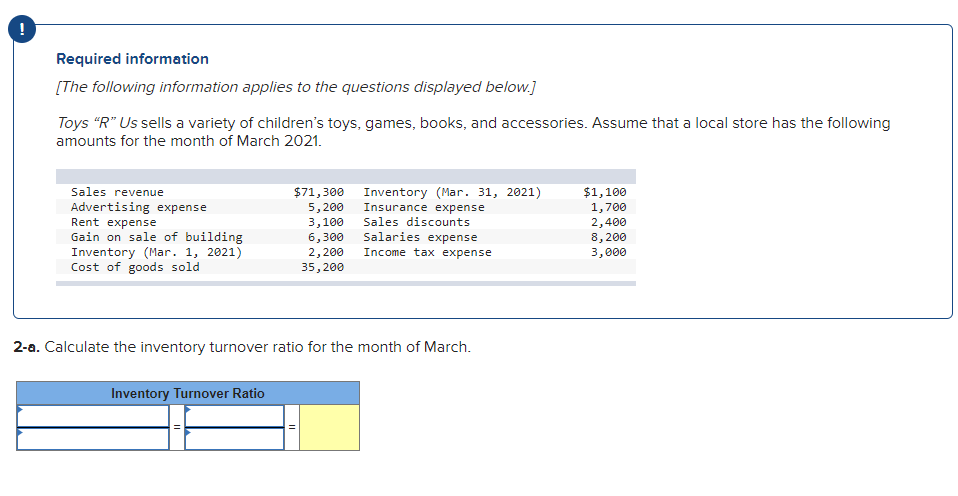Click the italic following-information note

point(296,87)
